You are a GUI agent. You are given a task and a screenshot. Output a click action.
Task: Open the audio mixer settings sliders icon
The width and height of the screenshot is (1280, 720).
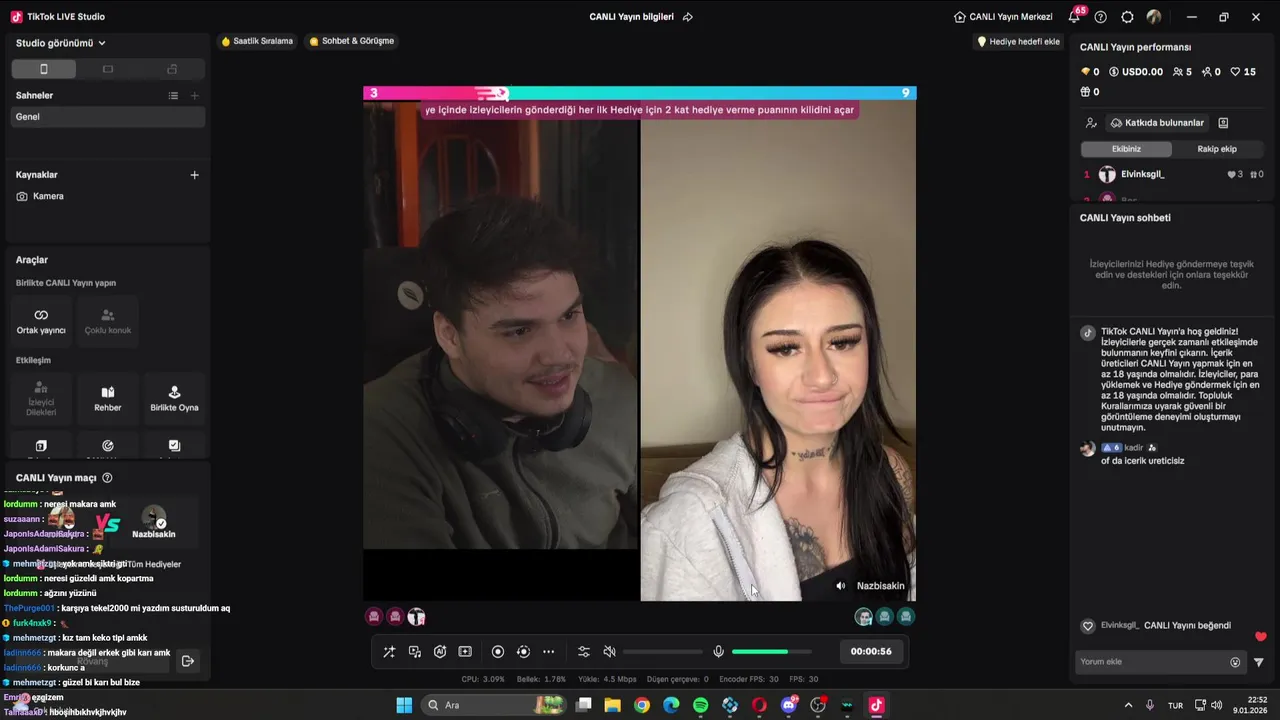pos(584,652)
